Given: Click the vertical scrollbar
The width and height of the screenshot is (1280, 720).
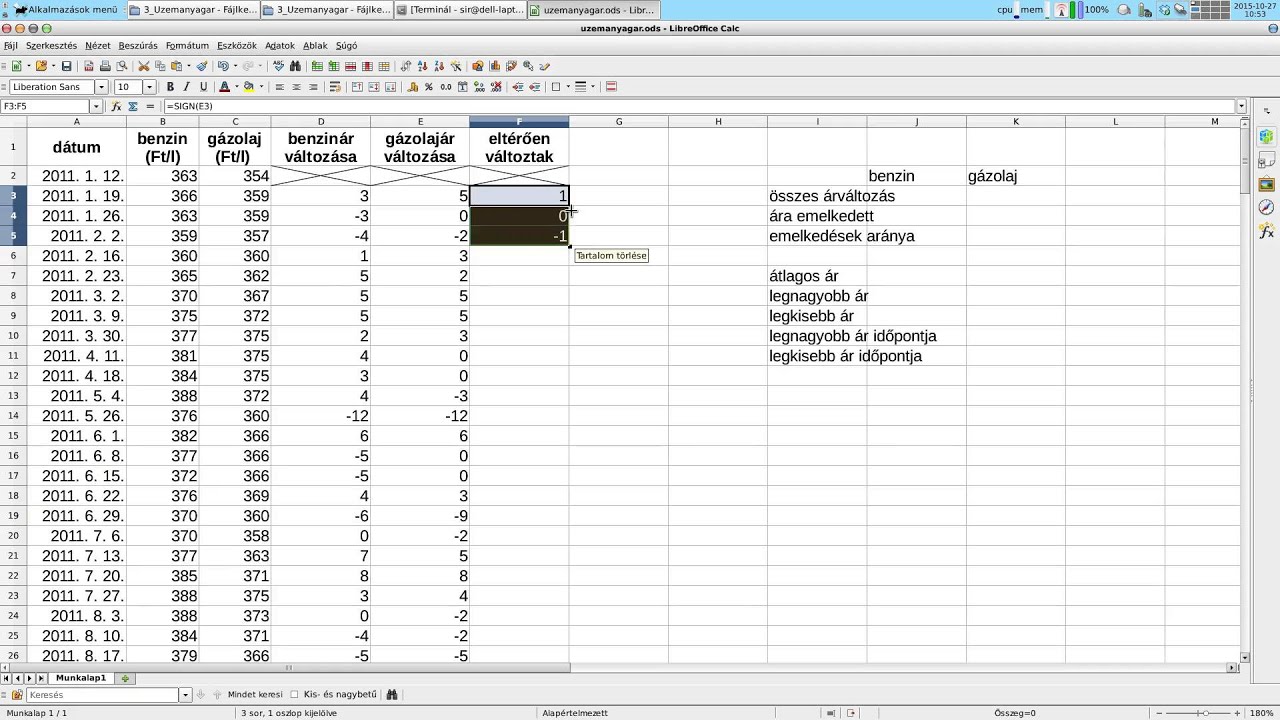Looking at the screenshot, I should 1245,390.
